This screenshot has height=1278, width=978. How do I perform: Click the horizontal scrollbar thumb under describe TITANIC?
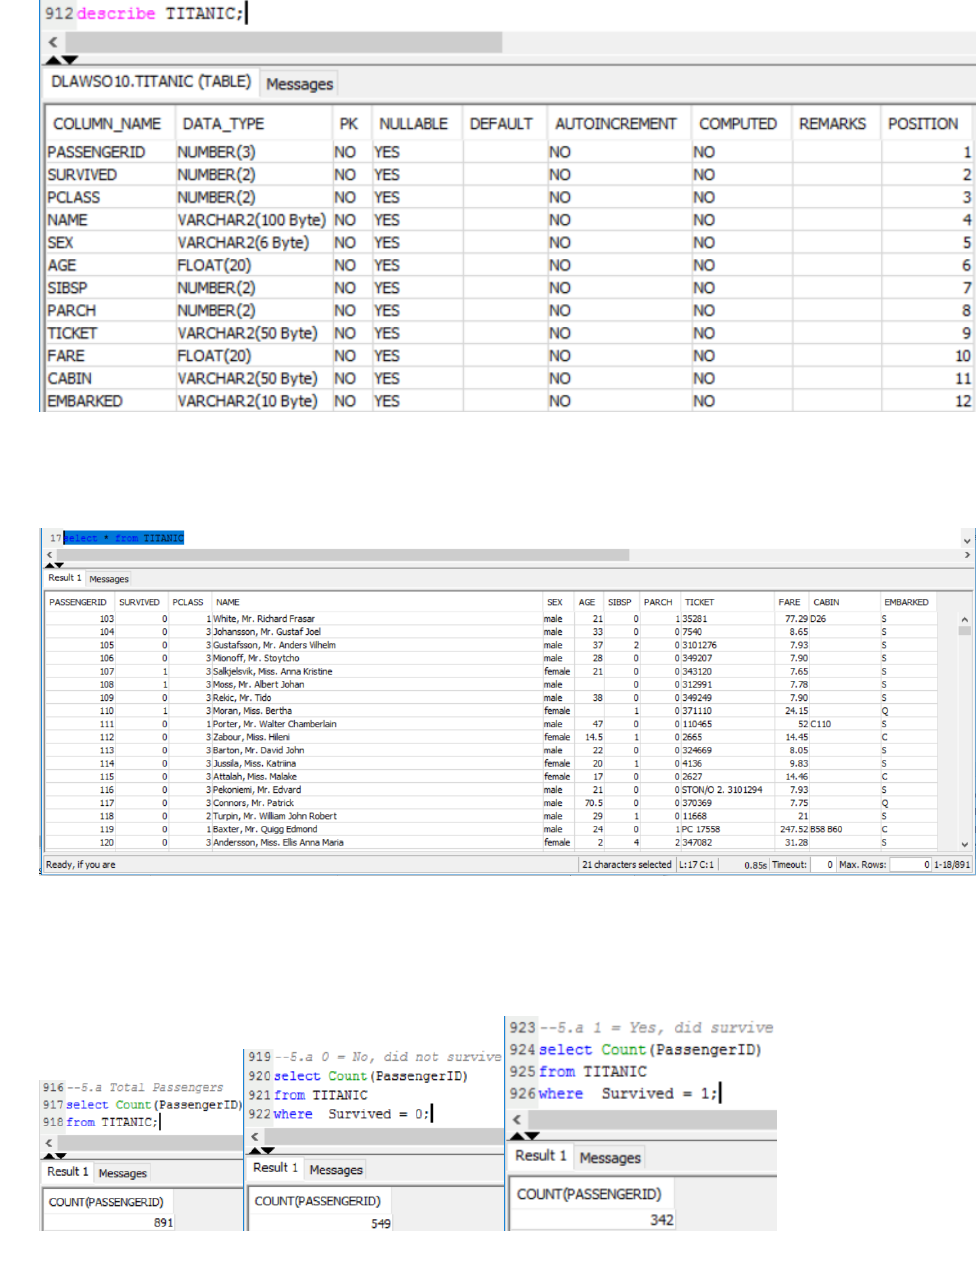[282, 42]
